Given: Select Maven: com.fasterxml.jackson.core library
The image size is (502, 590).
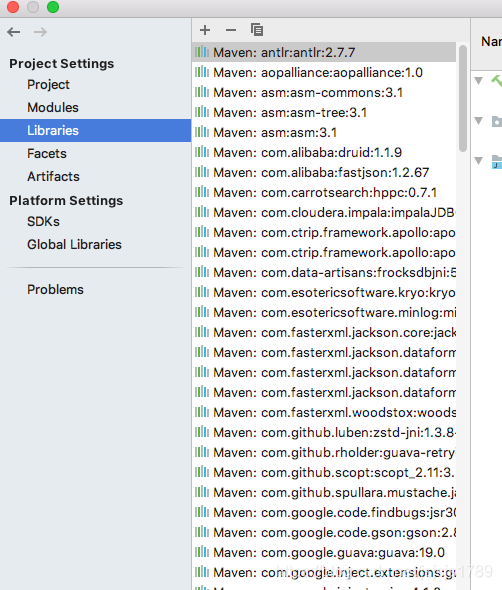Looking at the screenshot, I should click(x=324, y=332).
